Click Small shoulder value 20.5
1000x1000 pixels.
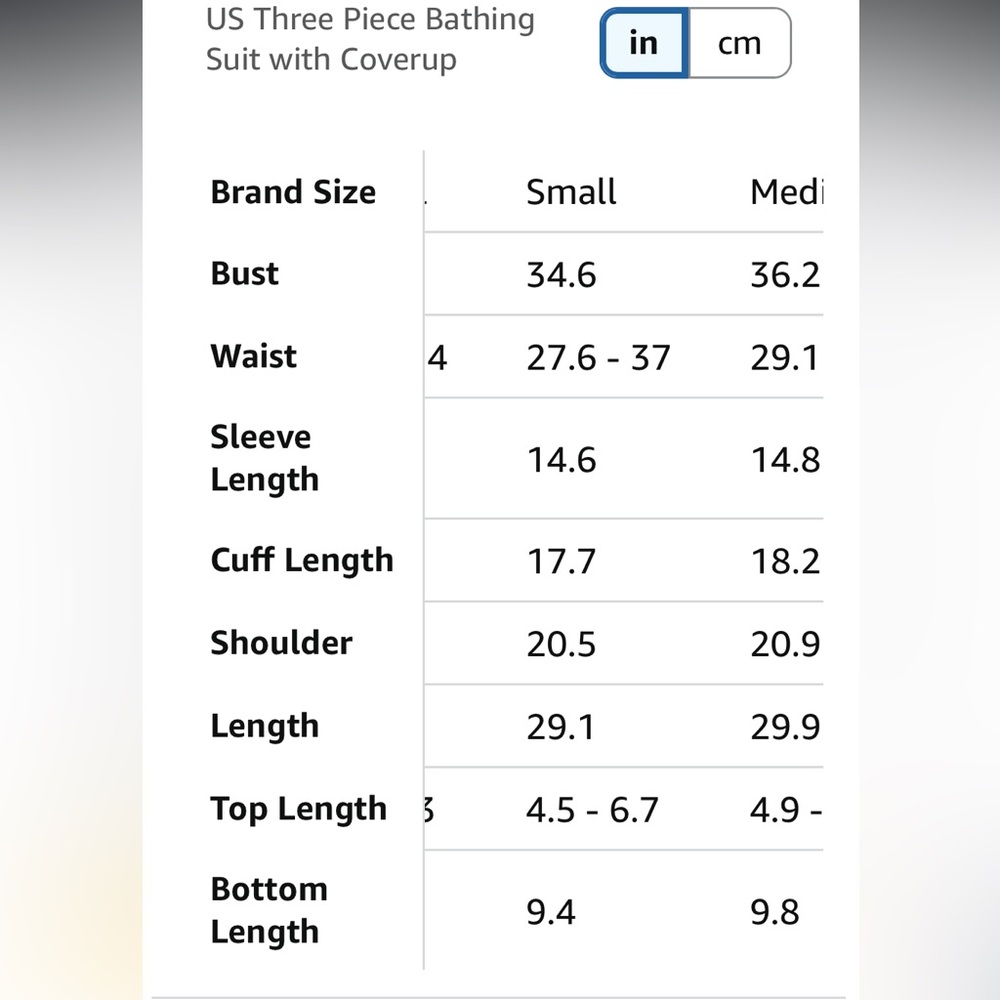click(x=561, y=644)
